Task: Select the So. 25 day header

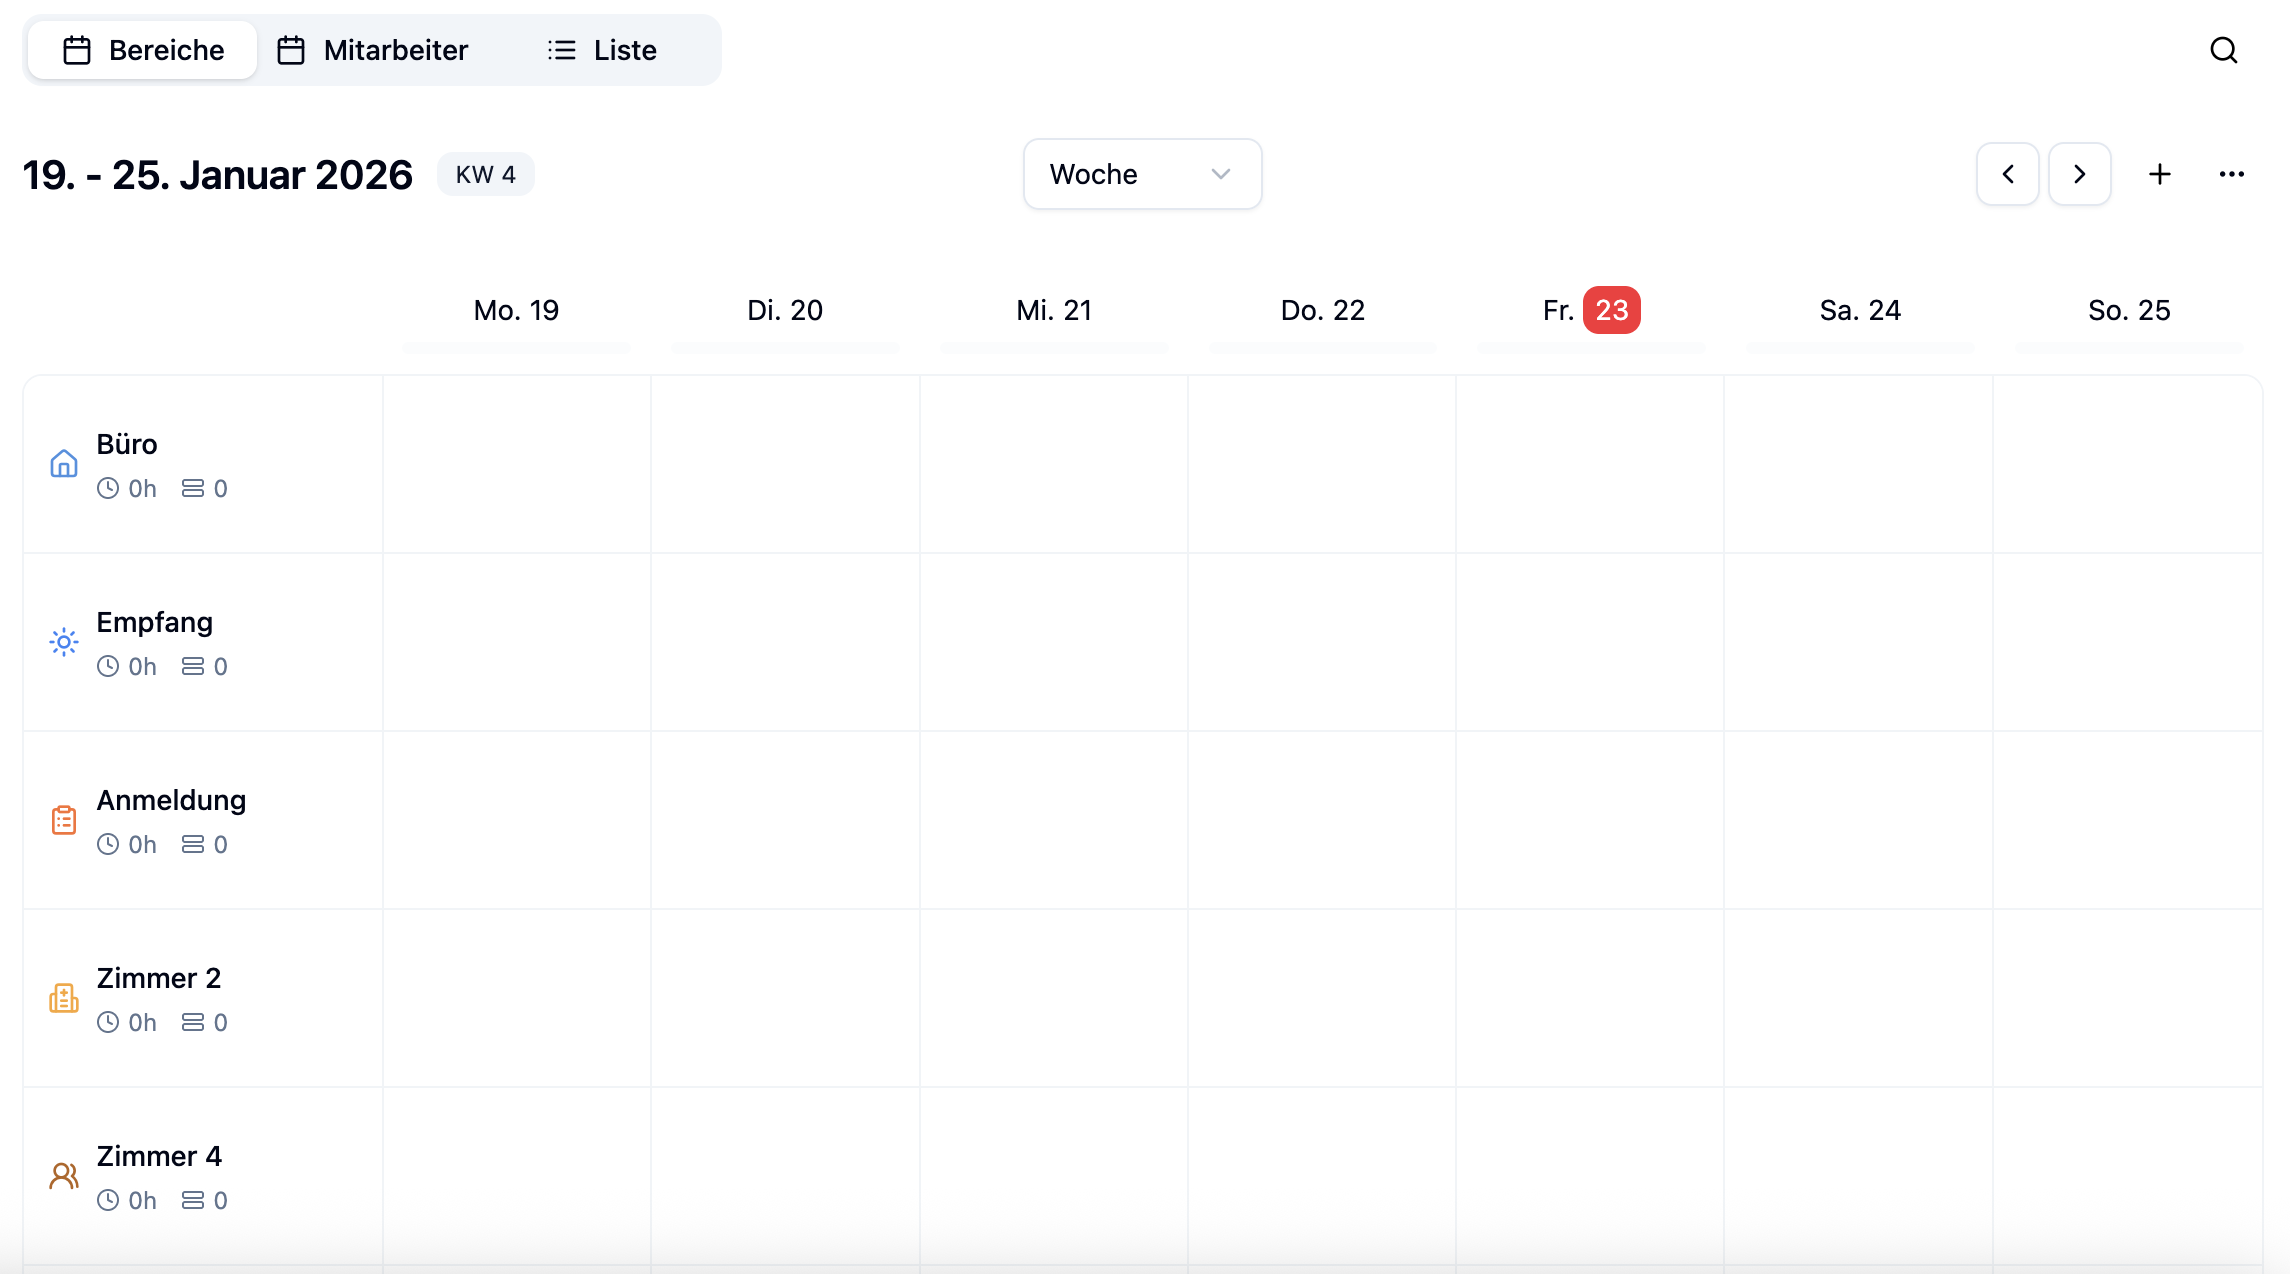Action: pos(2129,310)
